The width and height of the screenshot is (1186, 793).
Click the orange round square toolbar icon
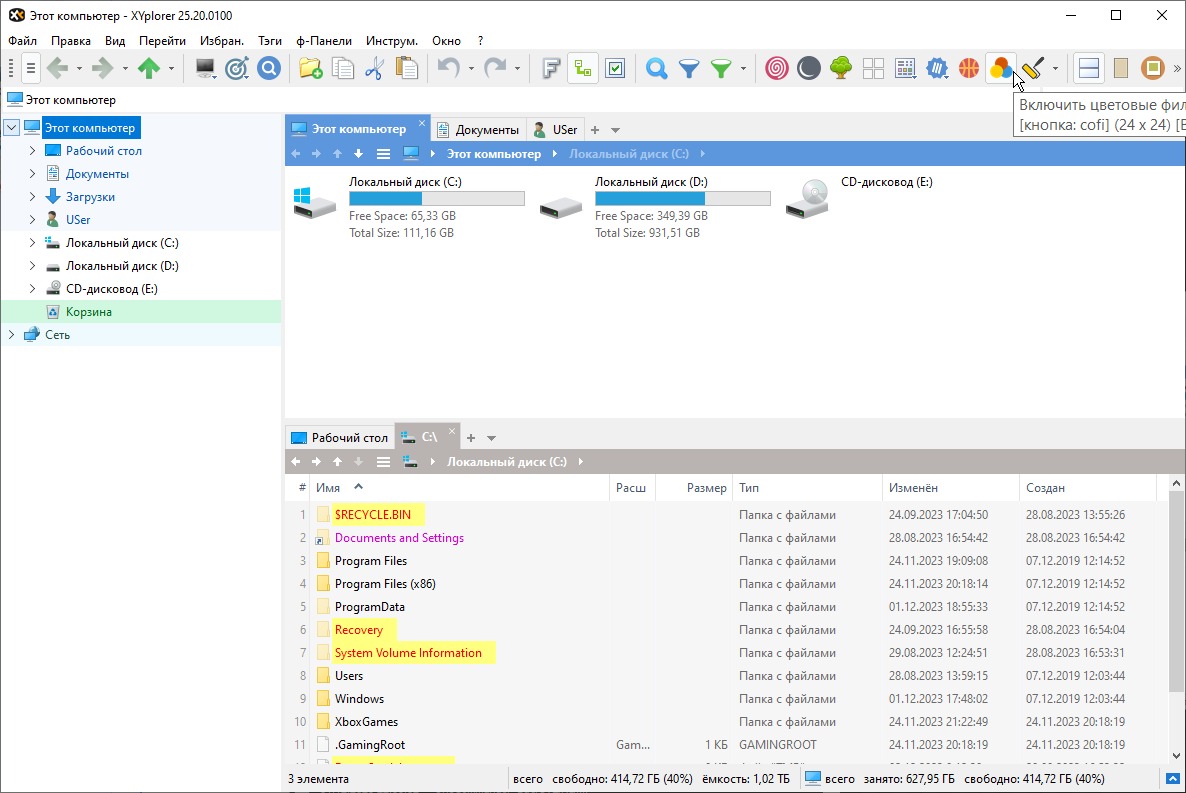[x=1153, y=68]
